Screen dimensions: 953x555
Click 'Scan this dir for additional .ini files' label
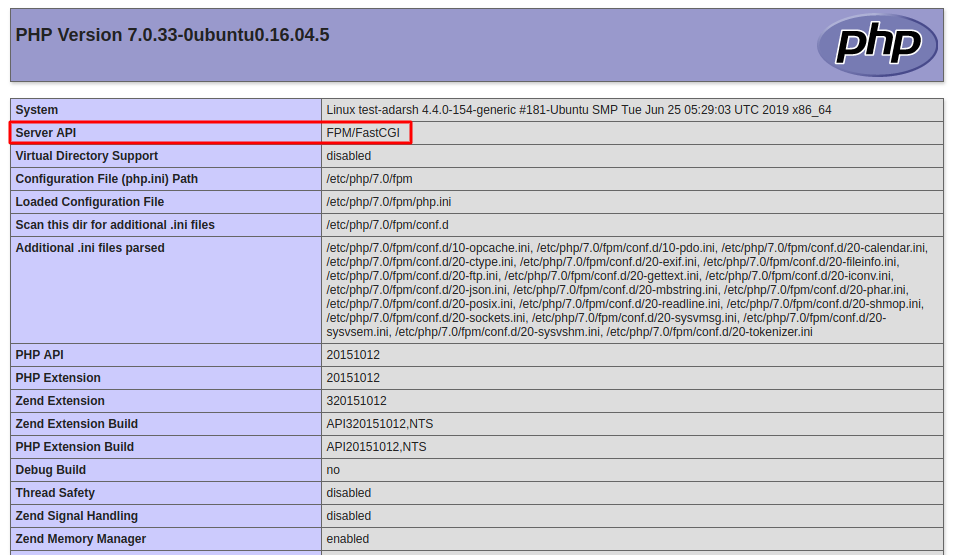[x=115, y=226]
